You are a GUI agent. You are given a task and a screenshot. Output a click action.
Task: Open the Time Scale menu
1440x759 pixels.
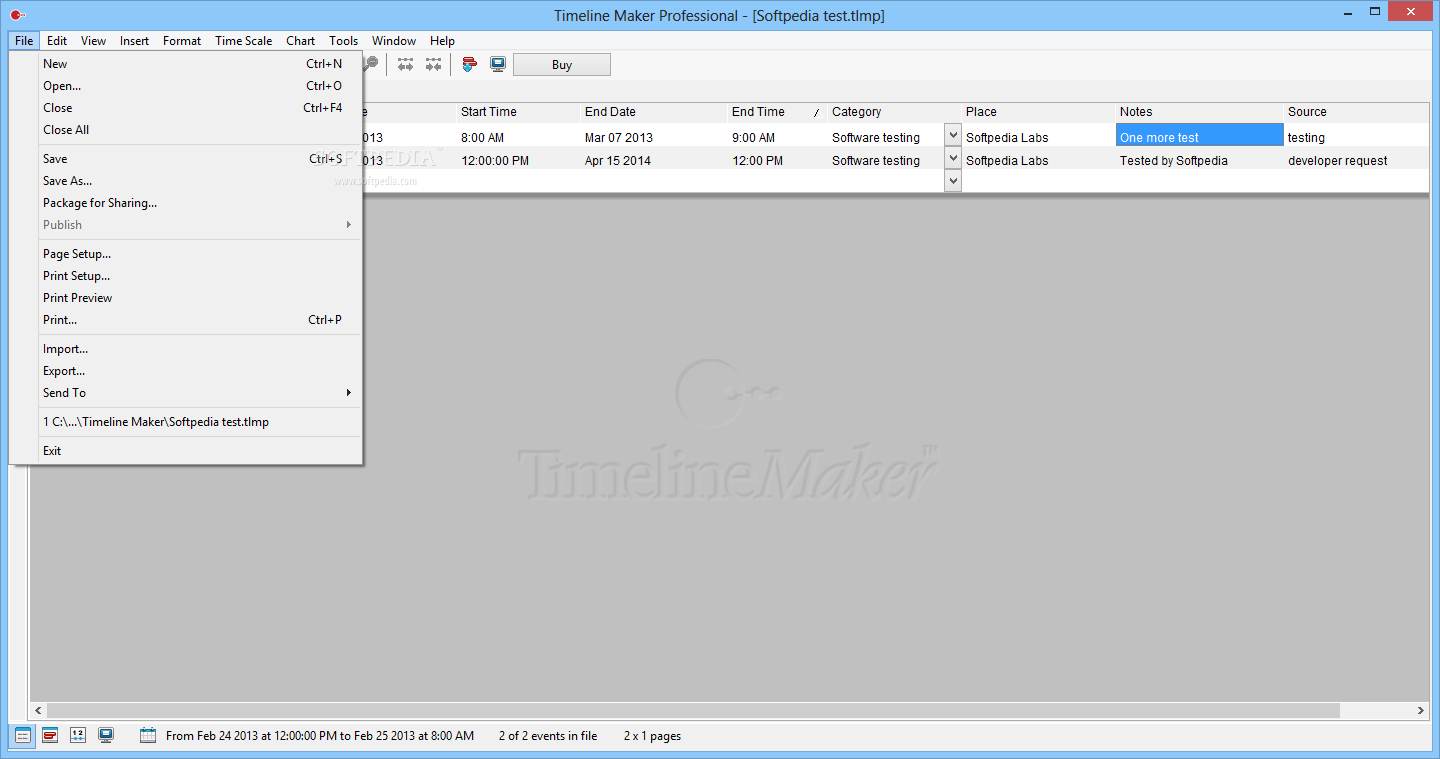[x=244, y=41]
